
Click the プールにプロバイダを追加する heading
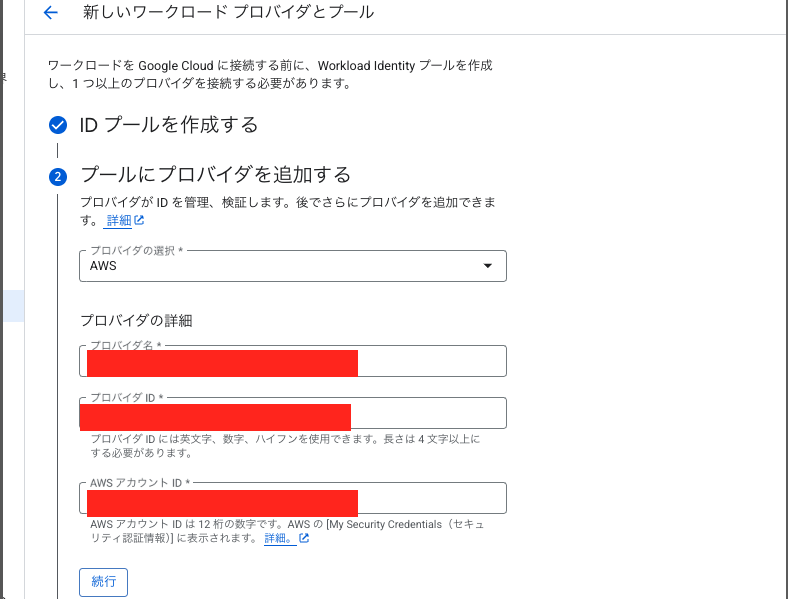click(216, 174)
